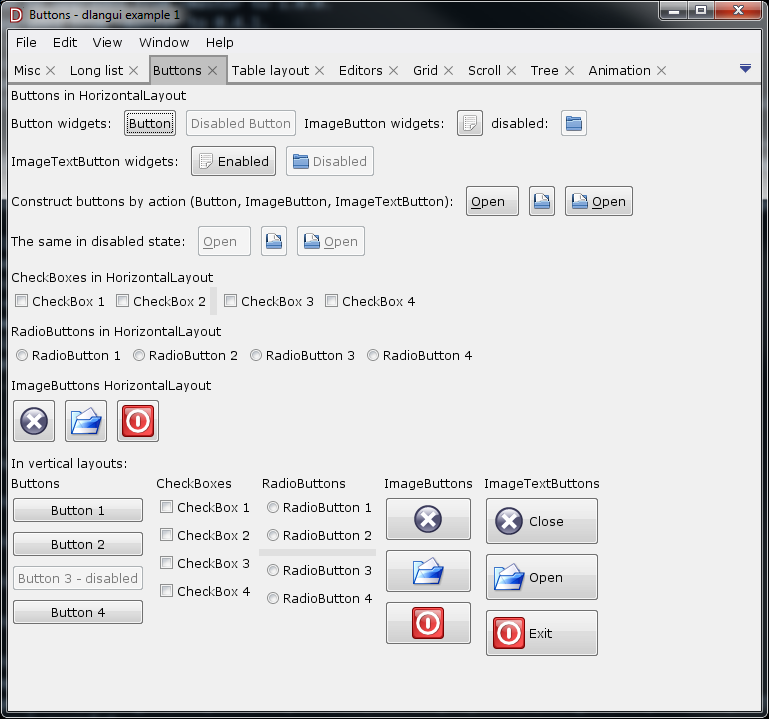This screenshot has width=769, height=719.
Task: Toggle CheckBox 3 in horizontal layout
Action: [x=231, y=301]
